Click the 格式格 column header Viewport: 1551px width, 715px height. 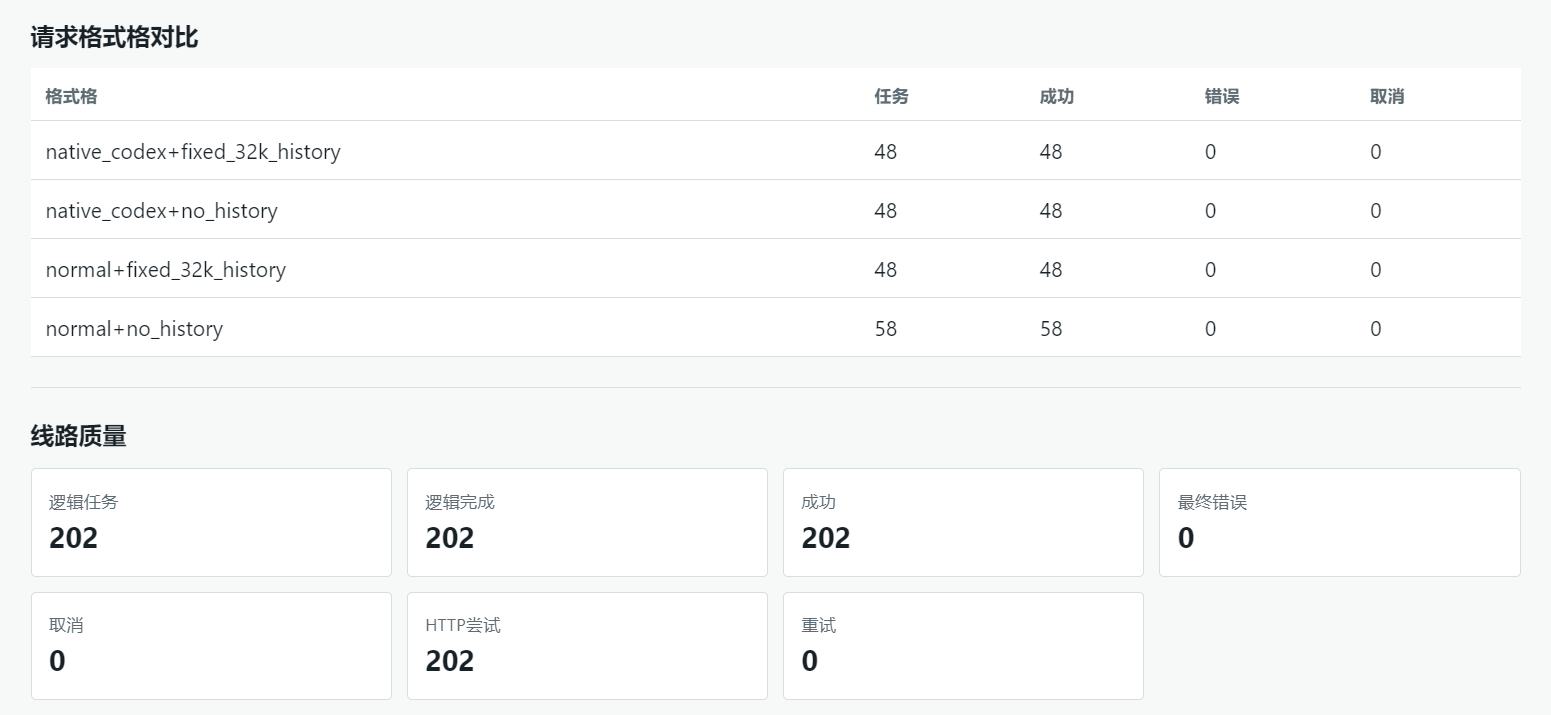pos(71,97)
